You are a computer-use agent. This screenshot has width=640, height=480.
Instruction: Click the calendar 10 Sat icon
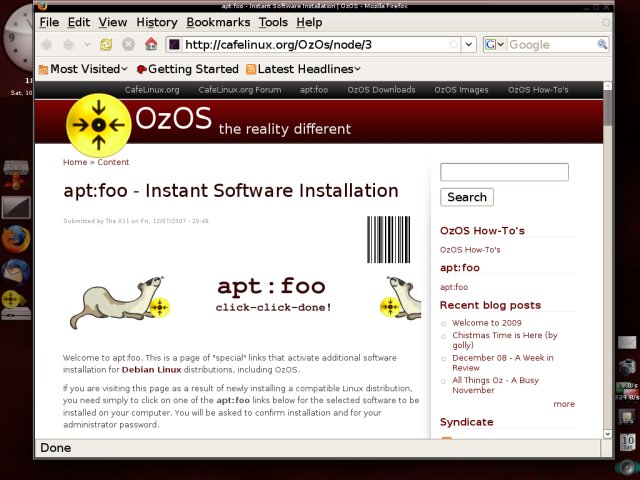coord(628,442)
